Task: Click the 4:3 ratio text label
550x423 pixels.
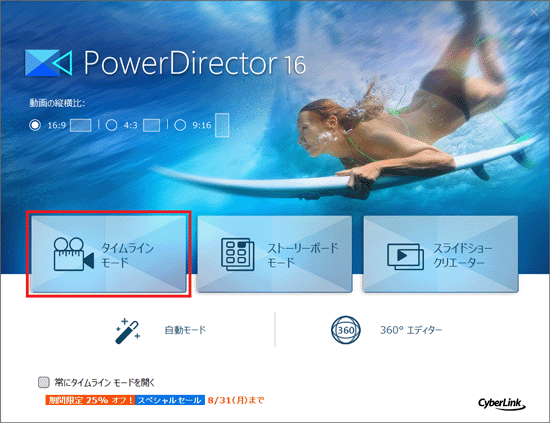Action: click(130, 125)
